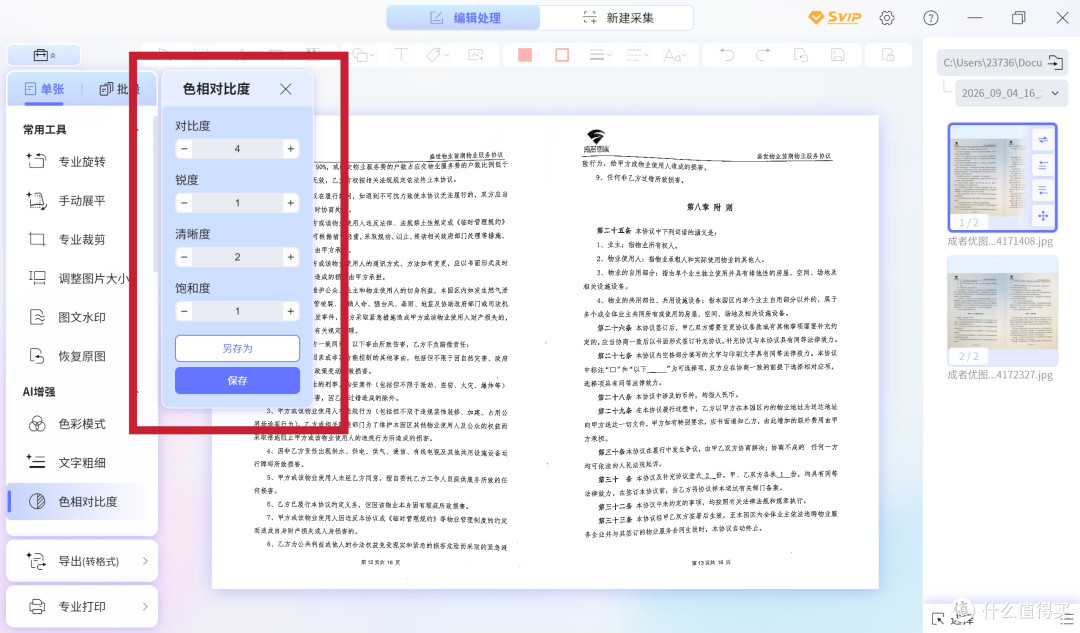
Task: Click the restore file icon beside Redo
Action: [x=800, y=55]
